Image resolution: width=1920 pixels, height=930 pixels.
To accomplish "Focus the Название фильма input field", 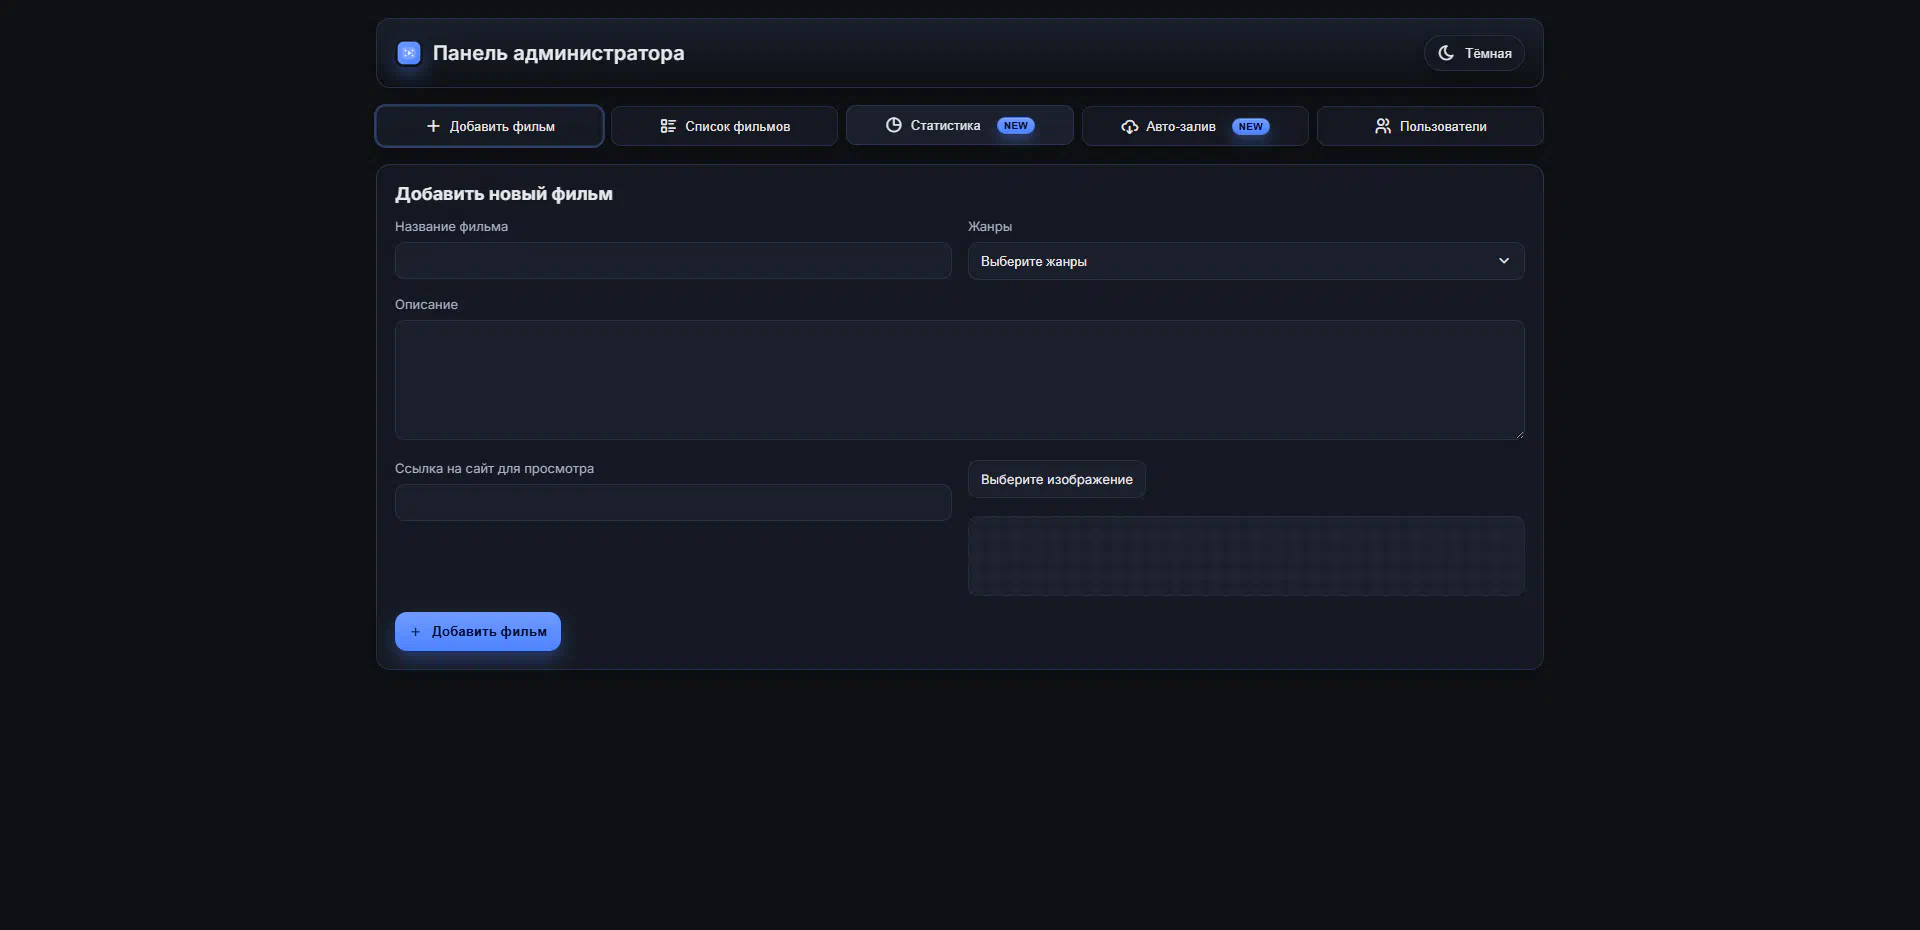I will point(672,261).
